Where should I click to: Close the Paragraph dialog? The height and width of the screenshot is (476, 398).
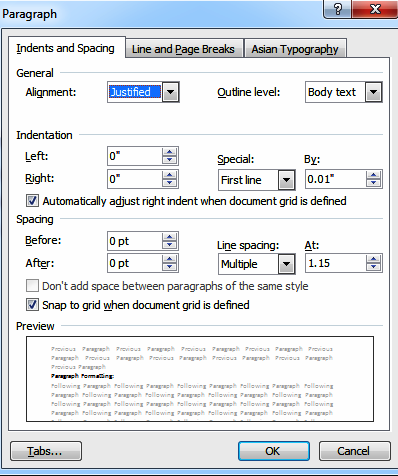(x=375, y=9)
